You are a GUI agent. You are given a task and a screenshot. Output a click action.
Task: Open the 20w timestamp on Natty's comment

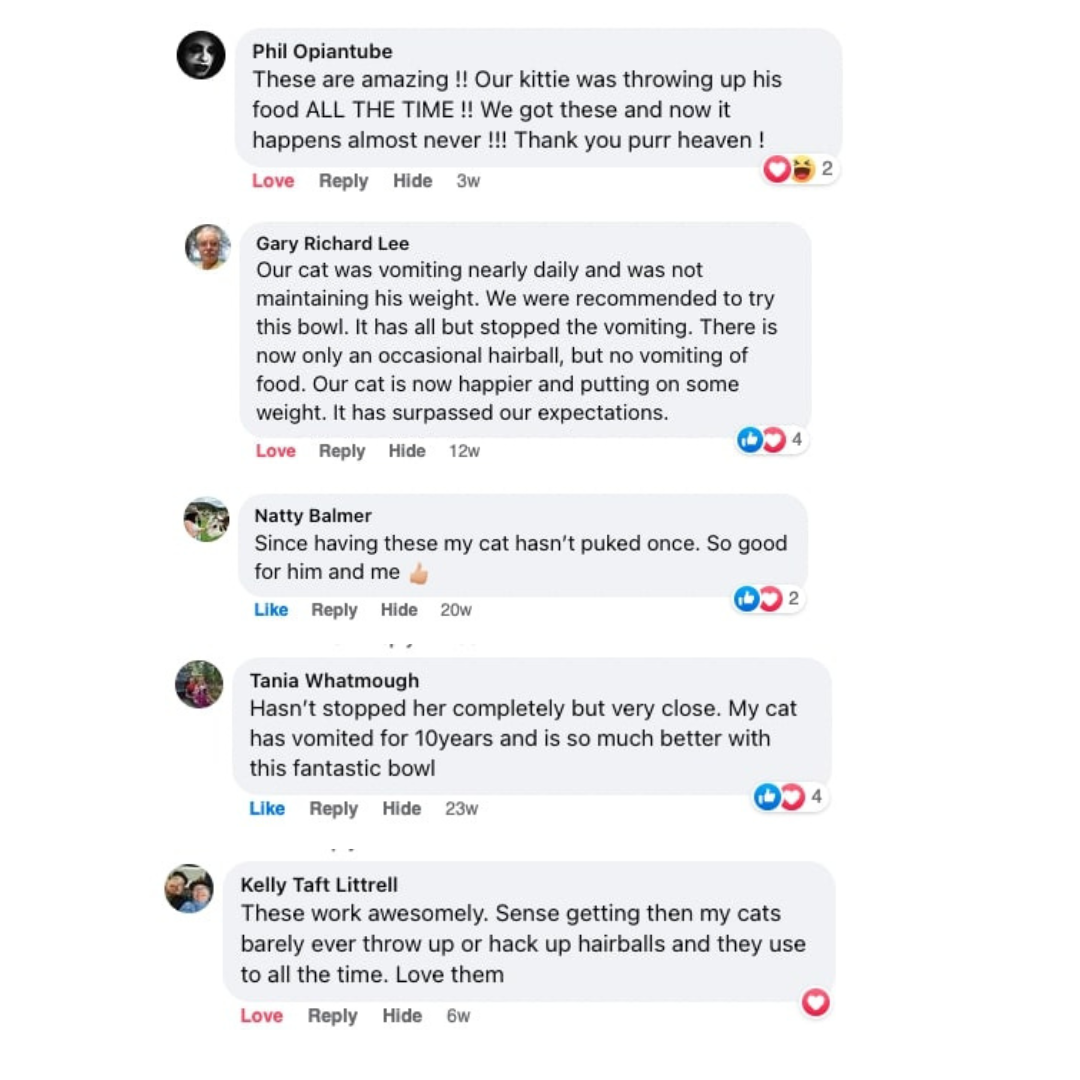(456, 610)
